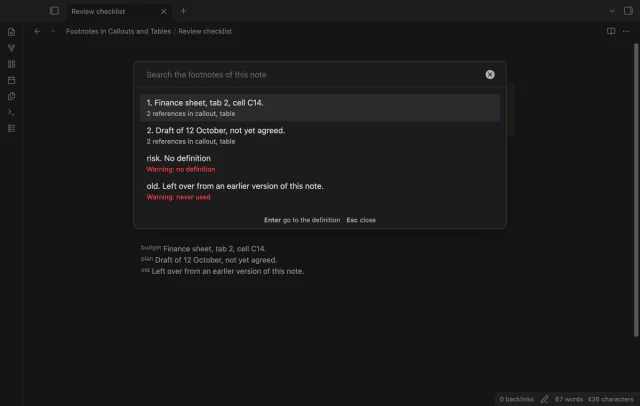The width and height of the screenshot is (640, 406).
Task: Add a new tab with plus
Action: [183, 11]
